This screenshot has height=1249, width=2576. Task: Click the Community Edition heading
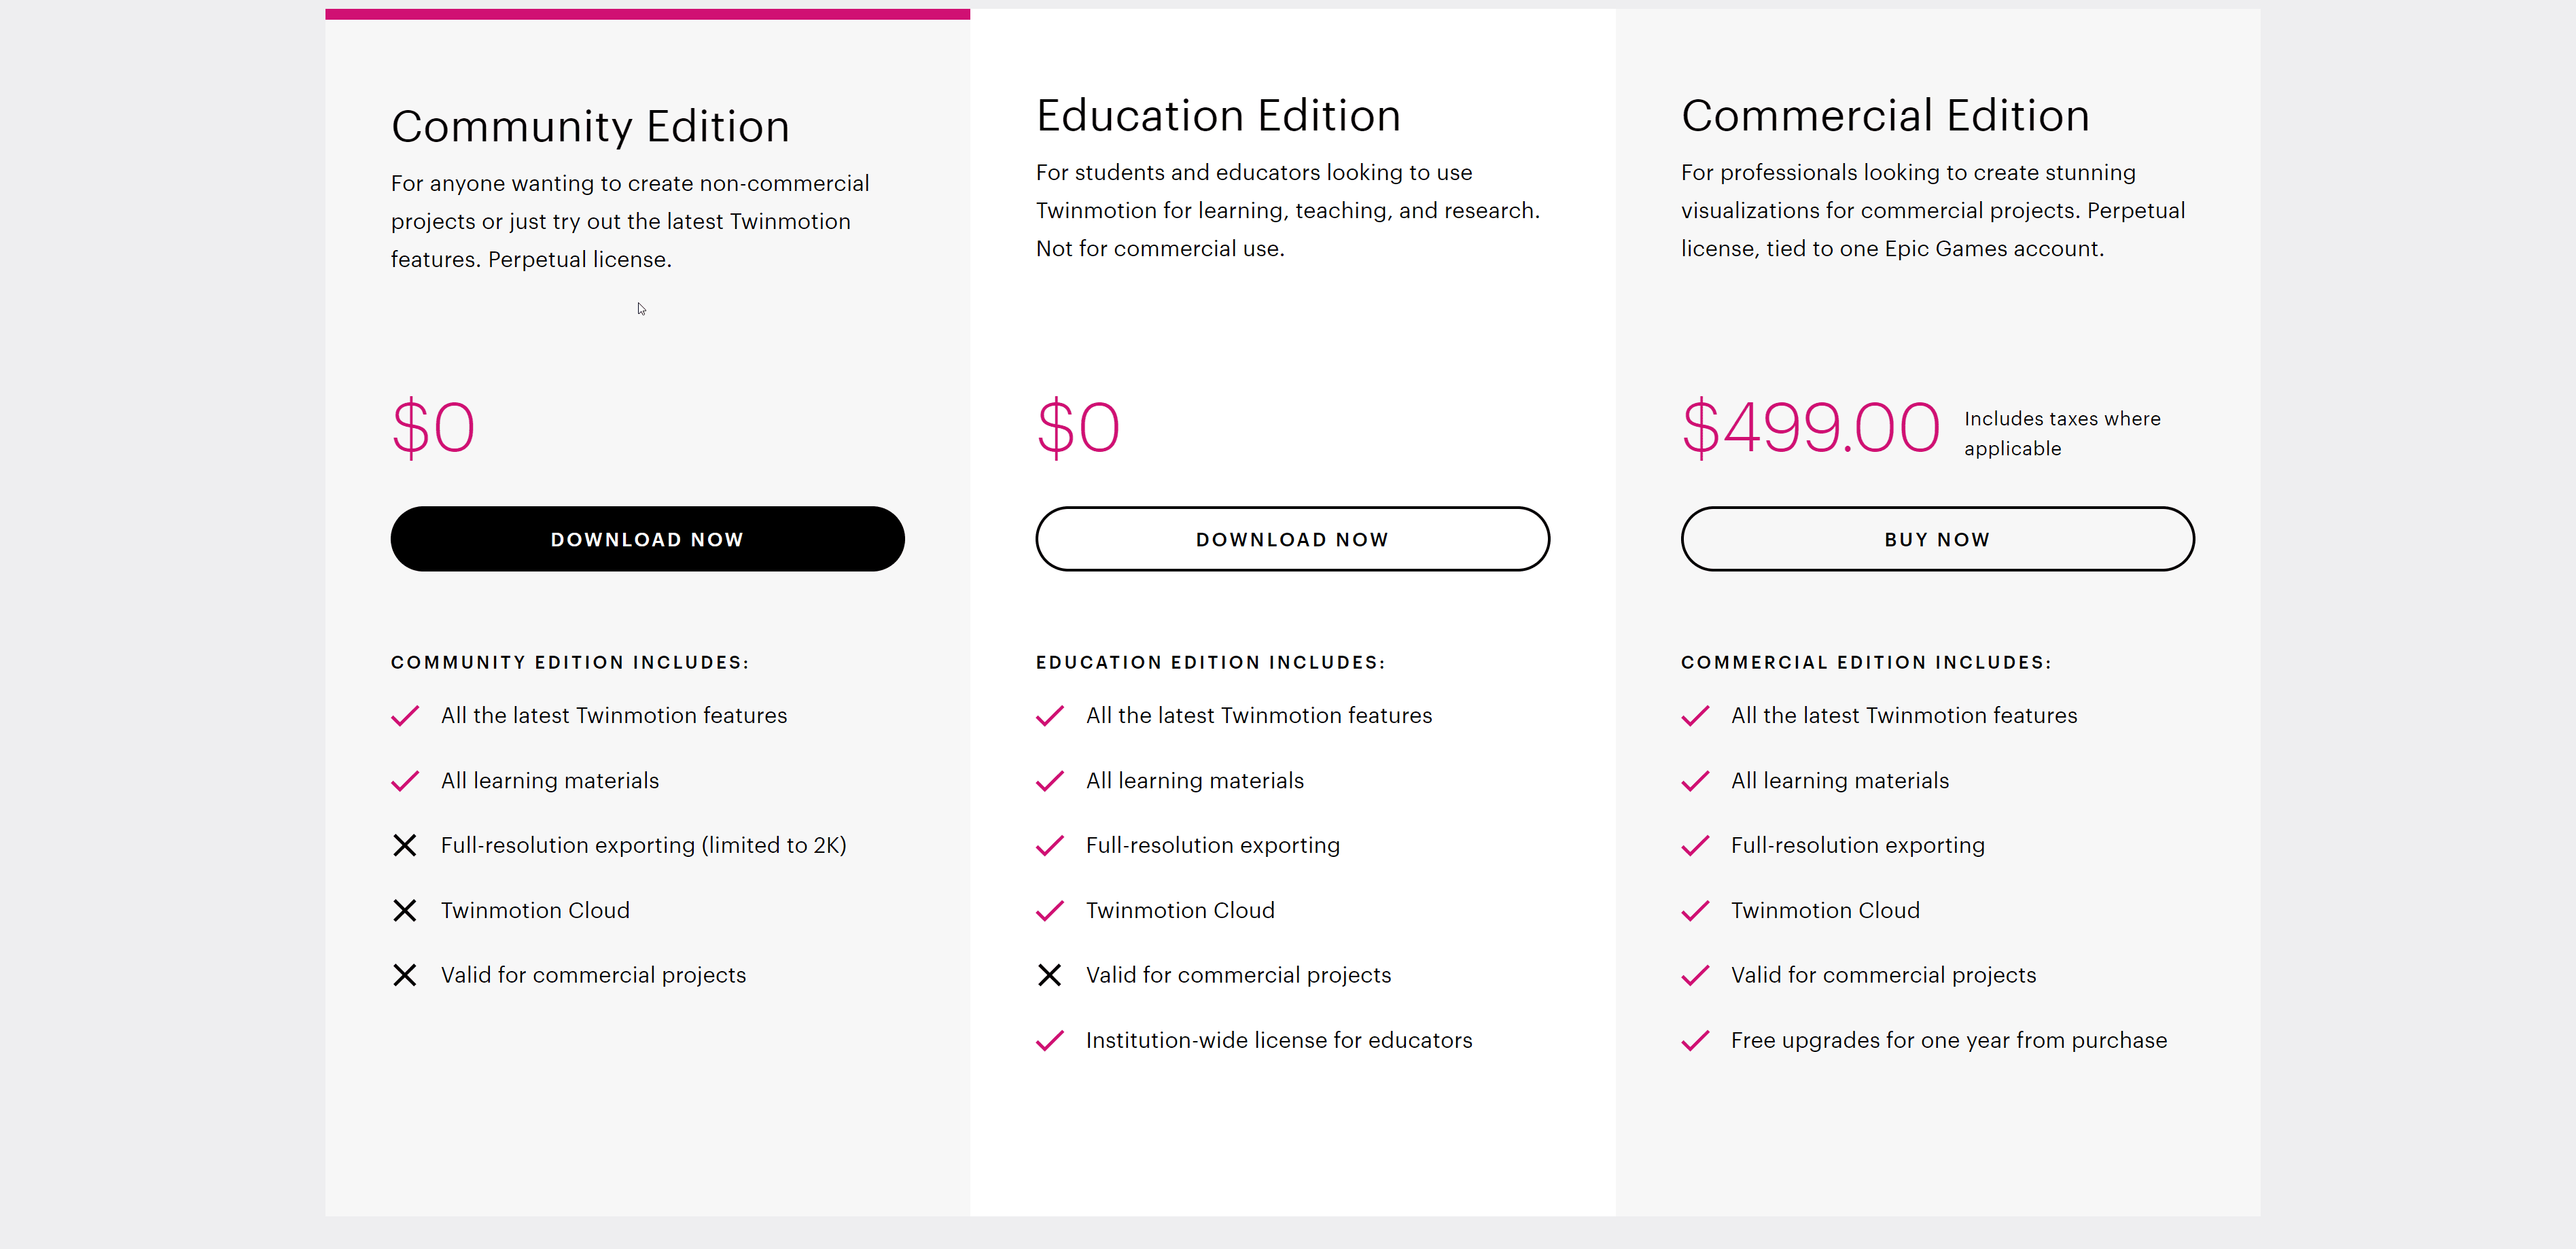tap(590, 127)
